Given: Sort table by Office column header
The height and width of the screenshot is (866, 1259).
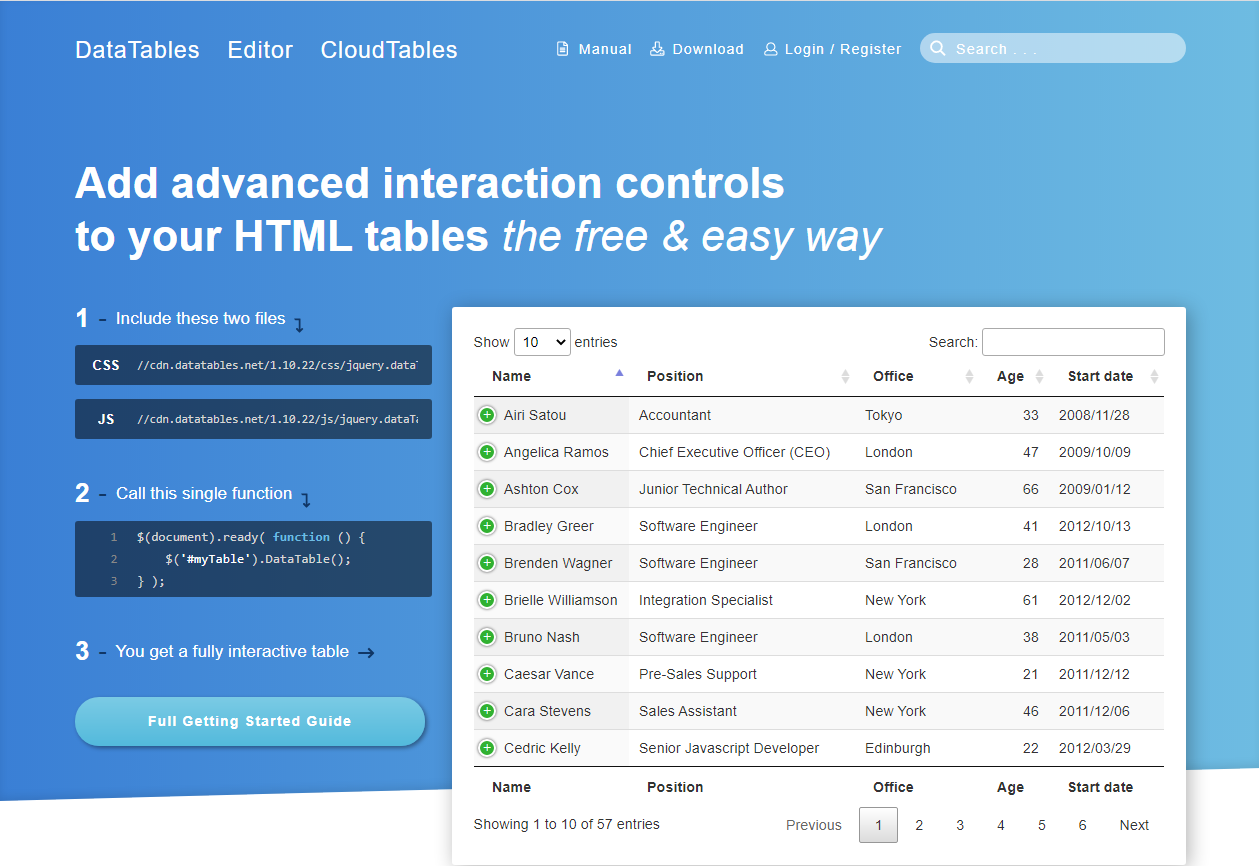Looking at the screenshot, I should click(x=917, y=376).
